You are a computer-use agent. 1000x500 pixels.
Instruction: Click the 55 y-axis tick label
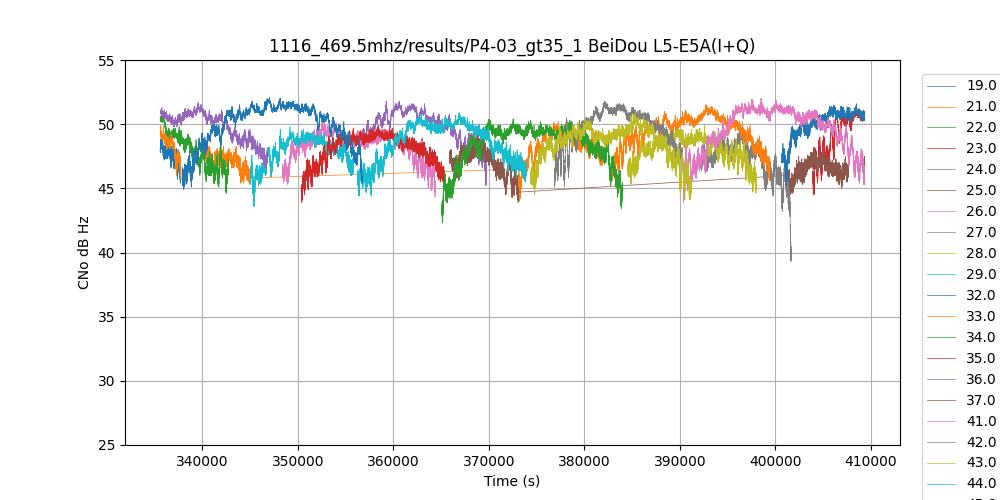coord(106,61)
